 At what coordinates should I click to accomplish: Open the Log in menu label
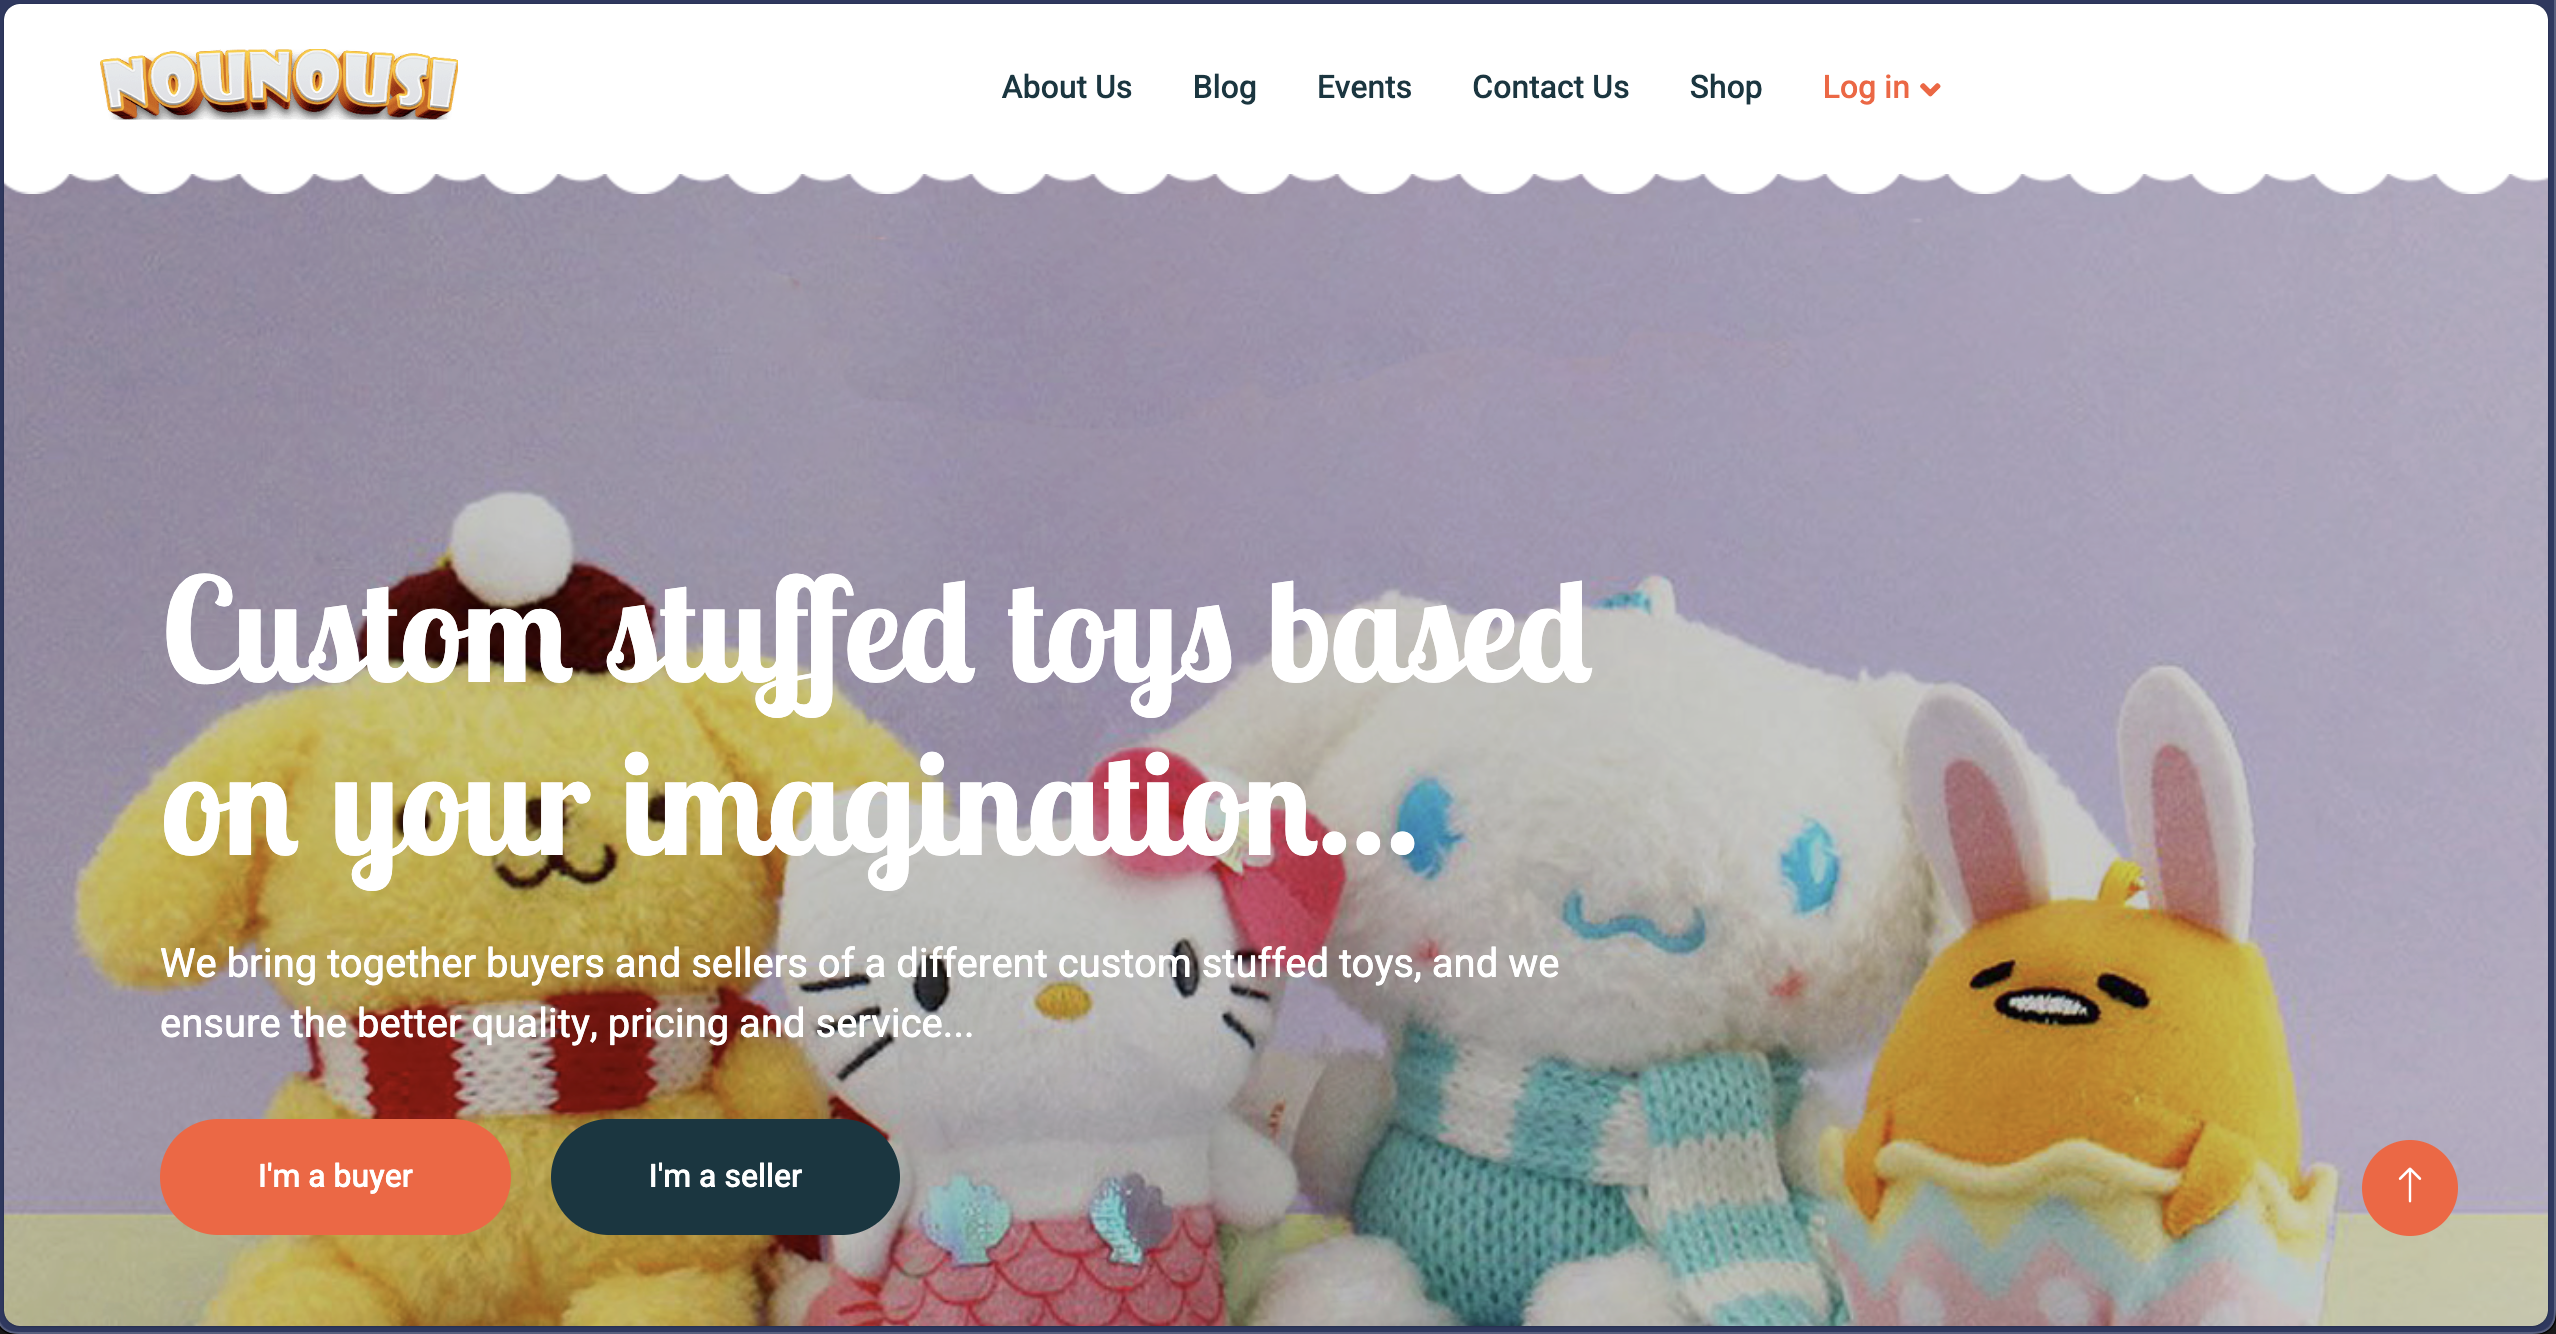click(1866, 88)
